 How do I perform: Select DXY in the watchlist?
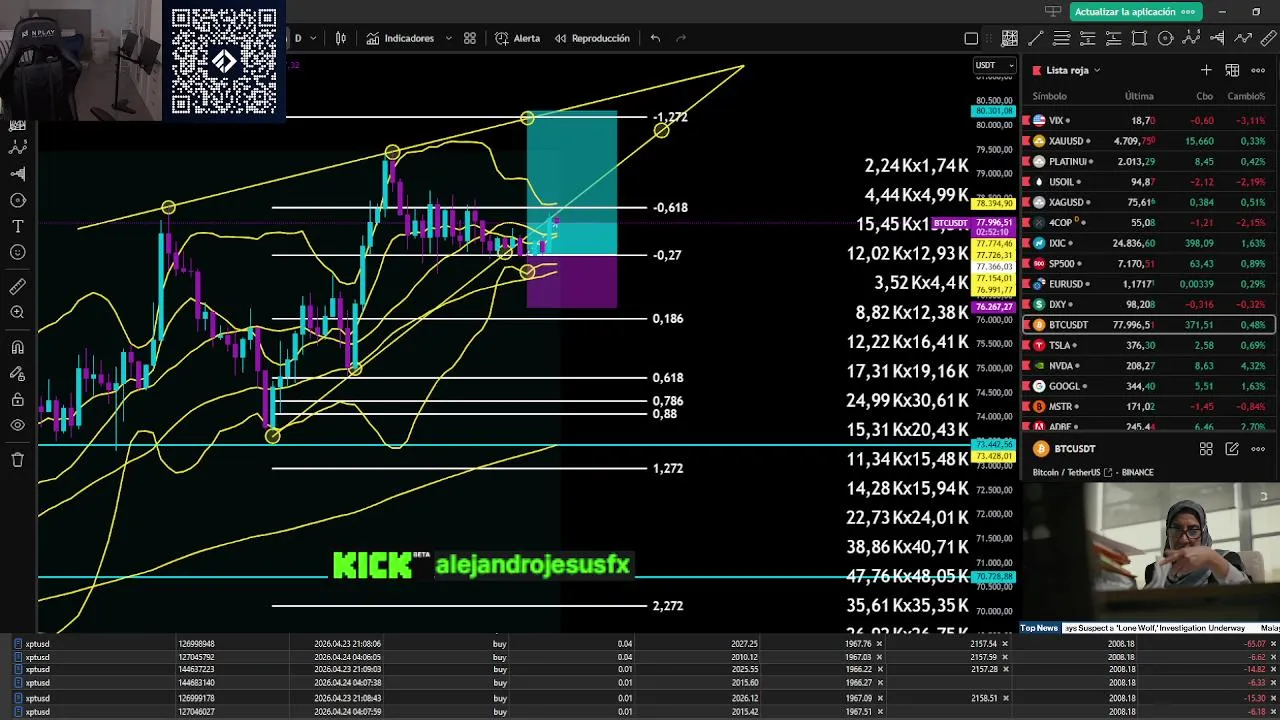[1148, 304]
